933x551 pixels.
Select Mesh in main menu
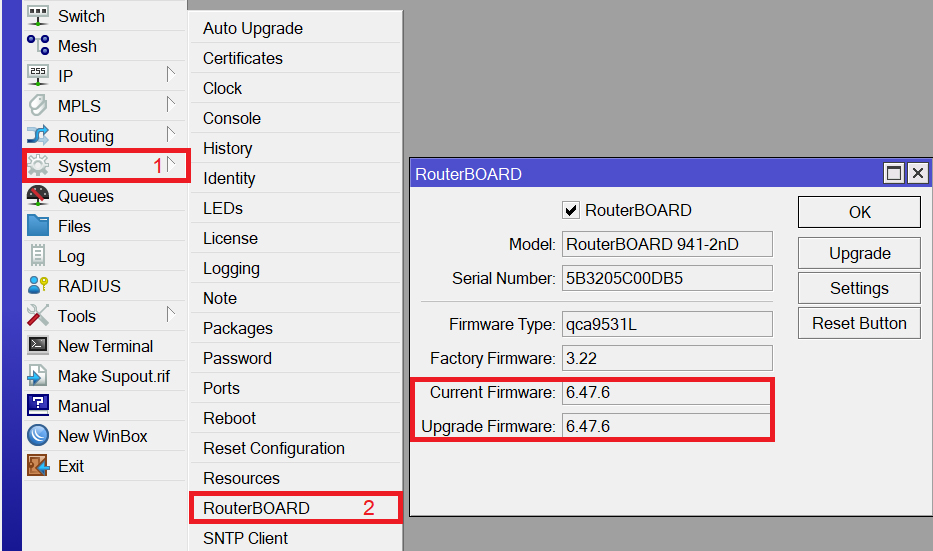click(x=104, y=46)
